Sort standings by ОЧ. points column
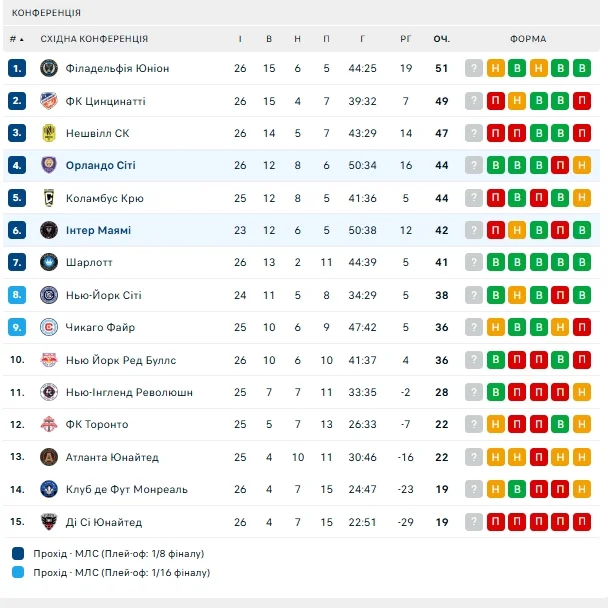Screen dimensions: 608x608 point(441,39)
